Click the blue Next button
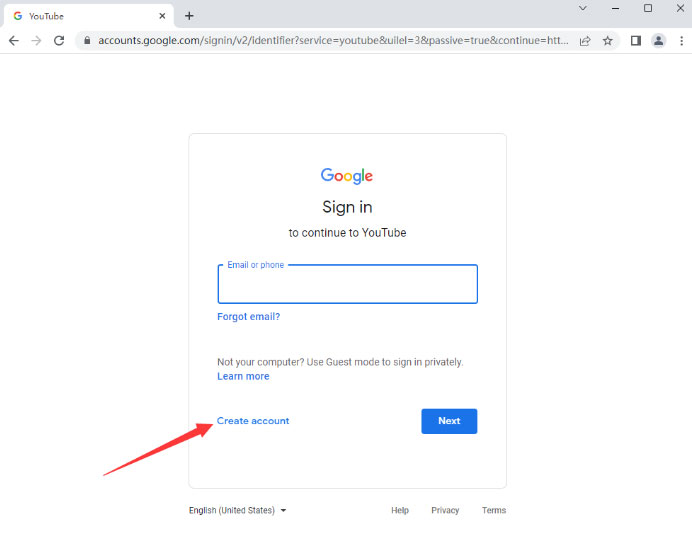This screenshot has height=540, width=692. (x=449, y=421)
